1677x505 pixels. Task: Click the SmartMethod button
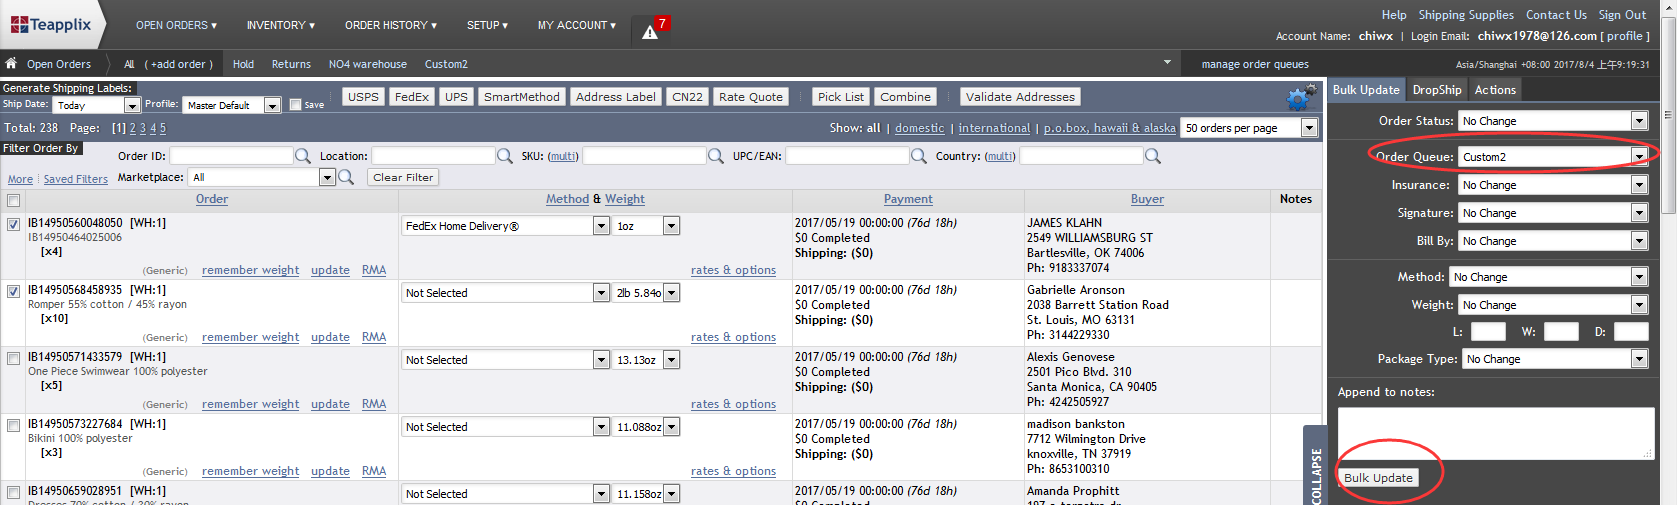(x=521, y=97)
